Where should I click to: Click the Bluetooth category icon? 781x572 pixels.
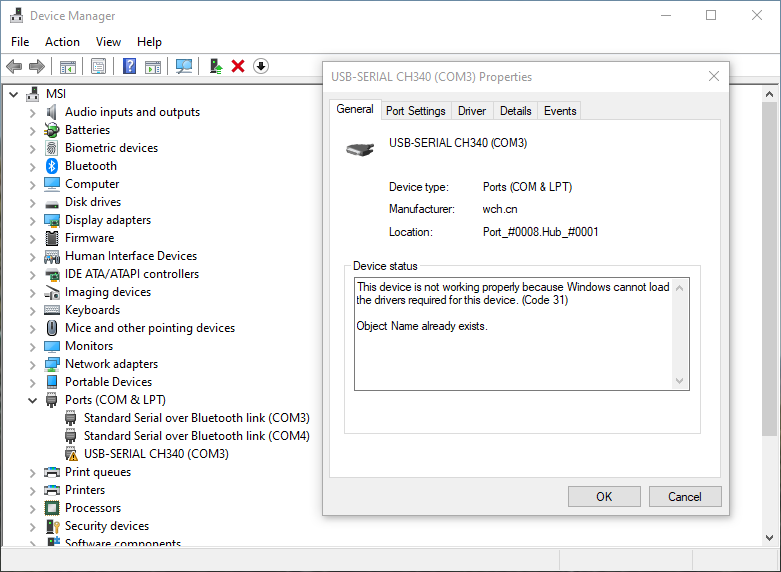(52, 166)
